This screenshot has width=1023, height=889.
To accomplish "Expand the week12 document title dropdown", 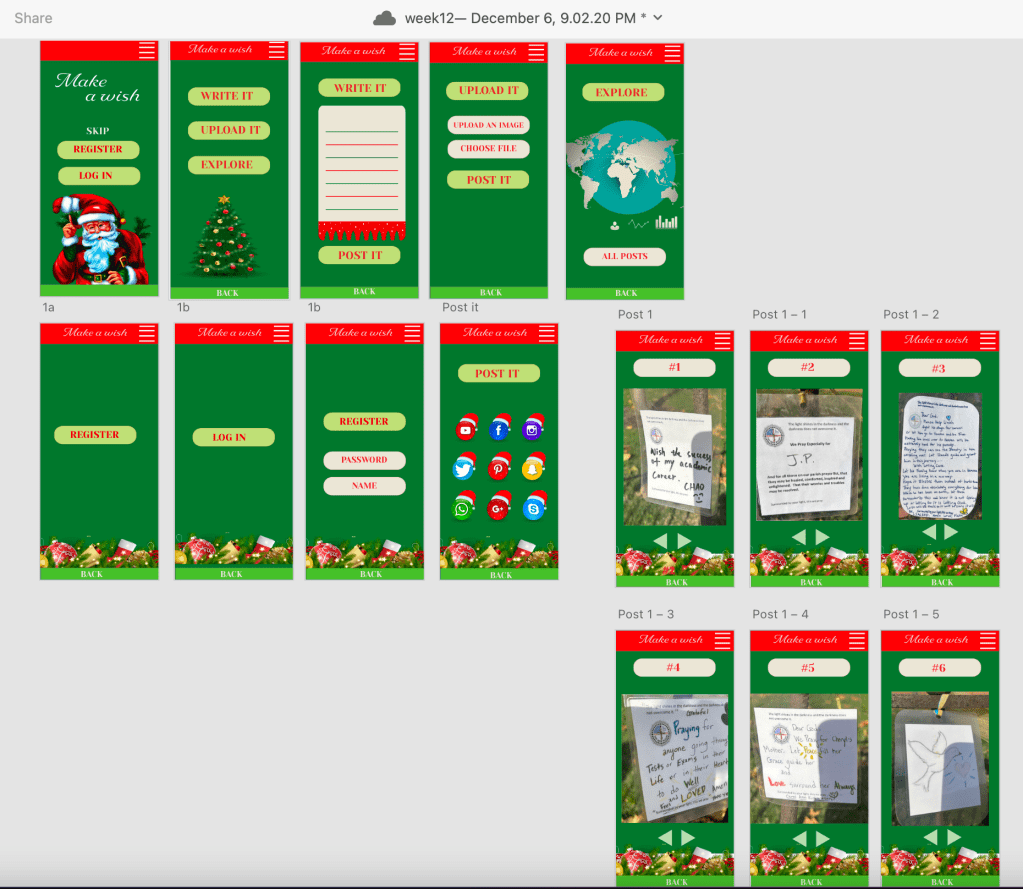I will [657, 18].
